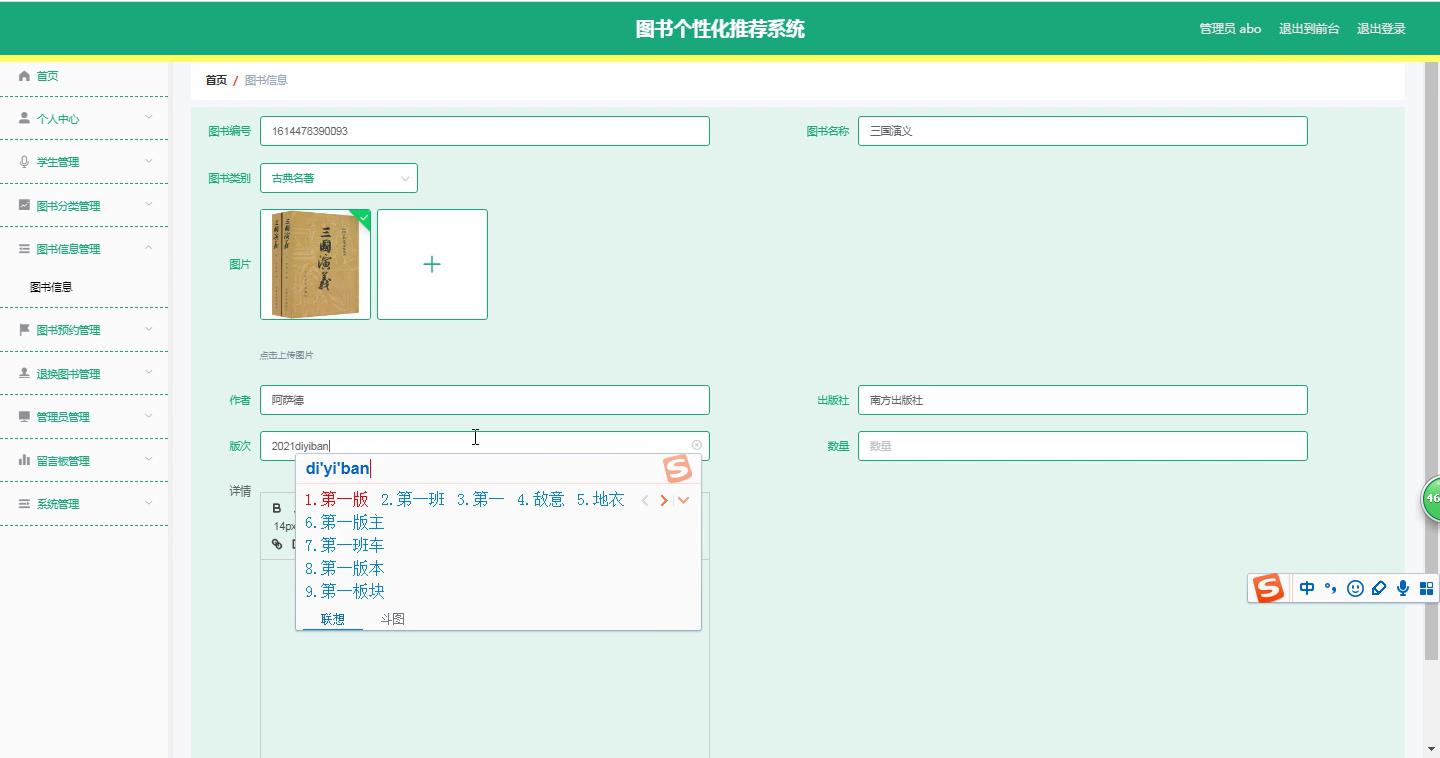
Task: Collapse the 图书信息管理 menu
Action: point(84,249)
